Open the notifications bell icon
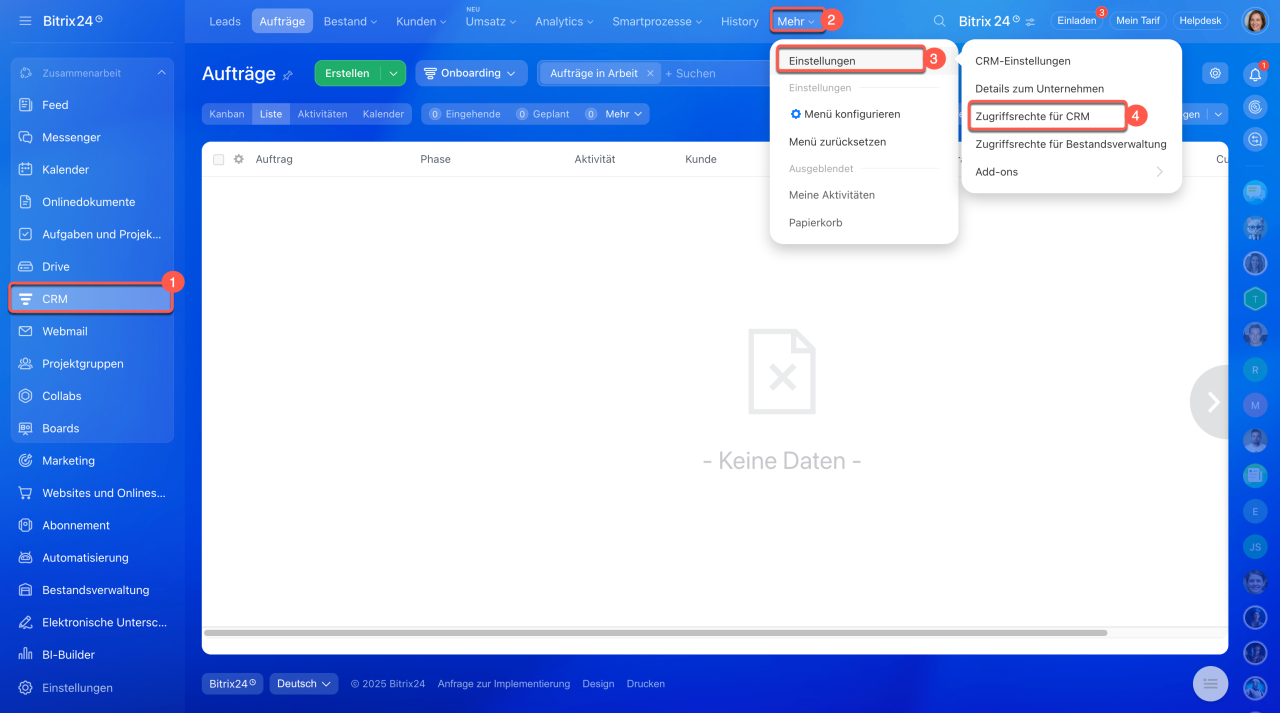This screenshot has height=713, width=1280. click(x=1255, y=74)
